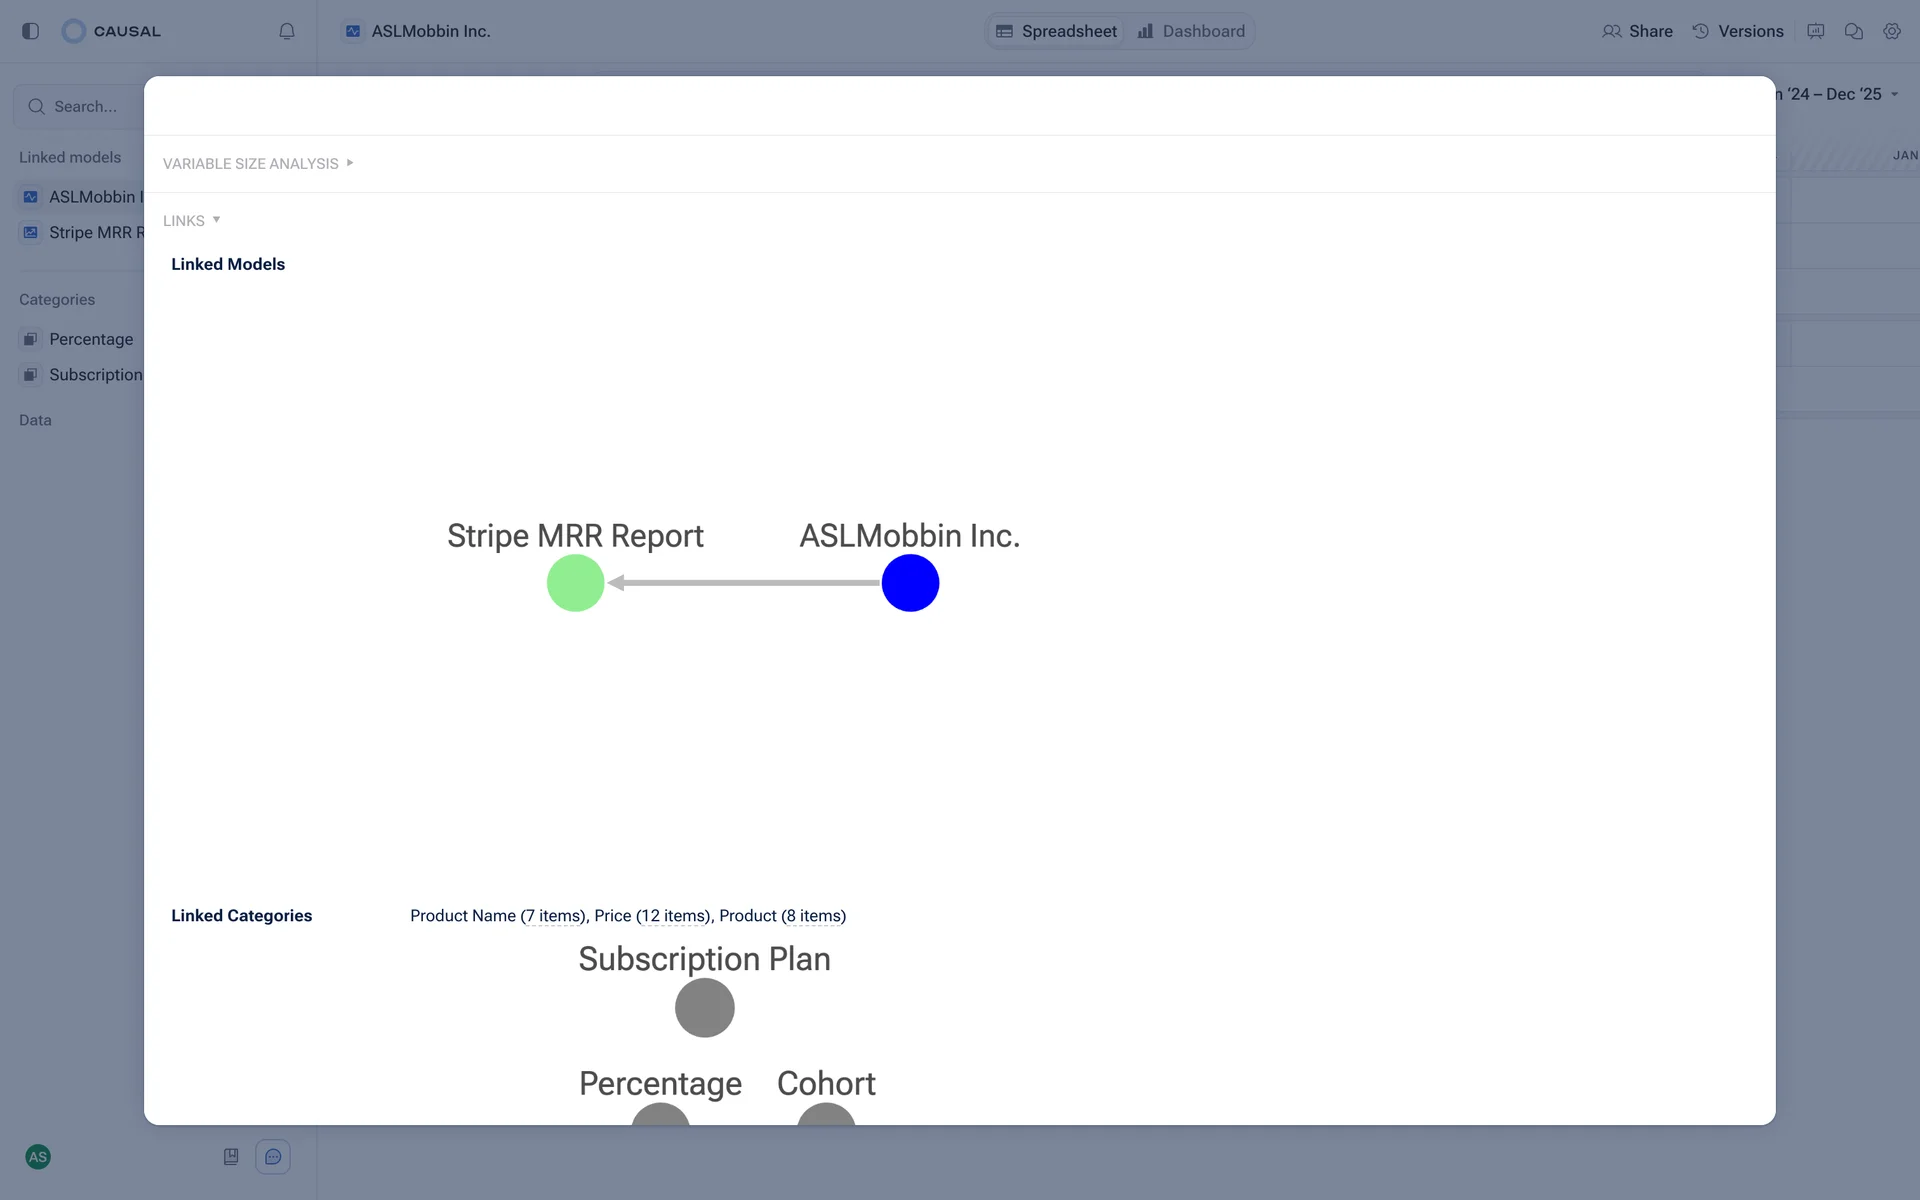
Task: Click the green Stripe MRR Report node
Action: [x=575, y=583]
